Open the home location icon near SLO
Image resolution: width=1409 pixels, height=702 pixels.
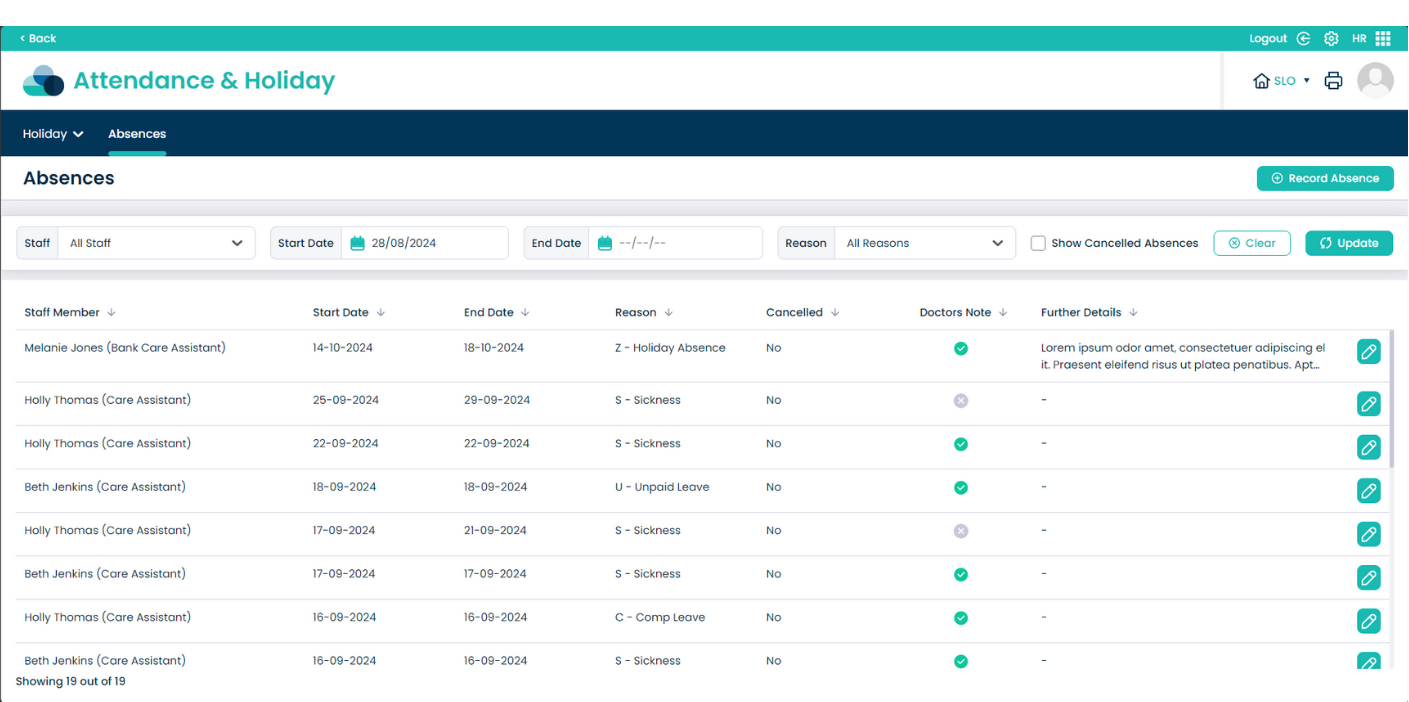(x=1261, y=80)
